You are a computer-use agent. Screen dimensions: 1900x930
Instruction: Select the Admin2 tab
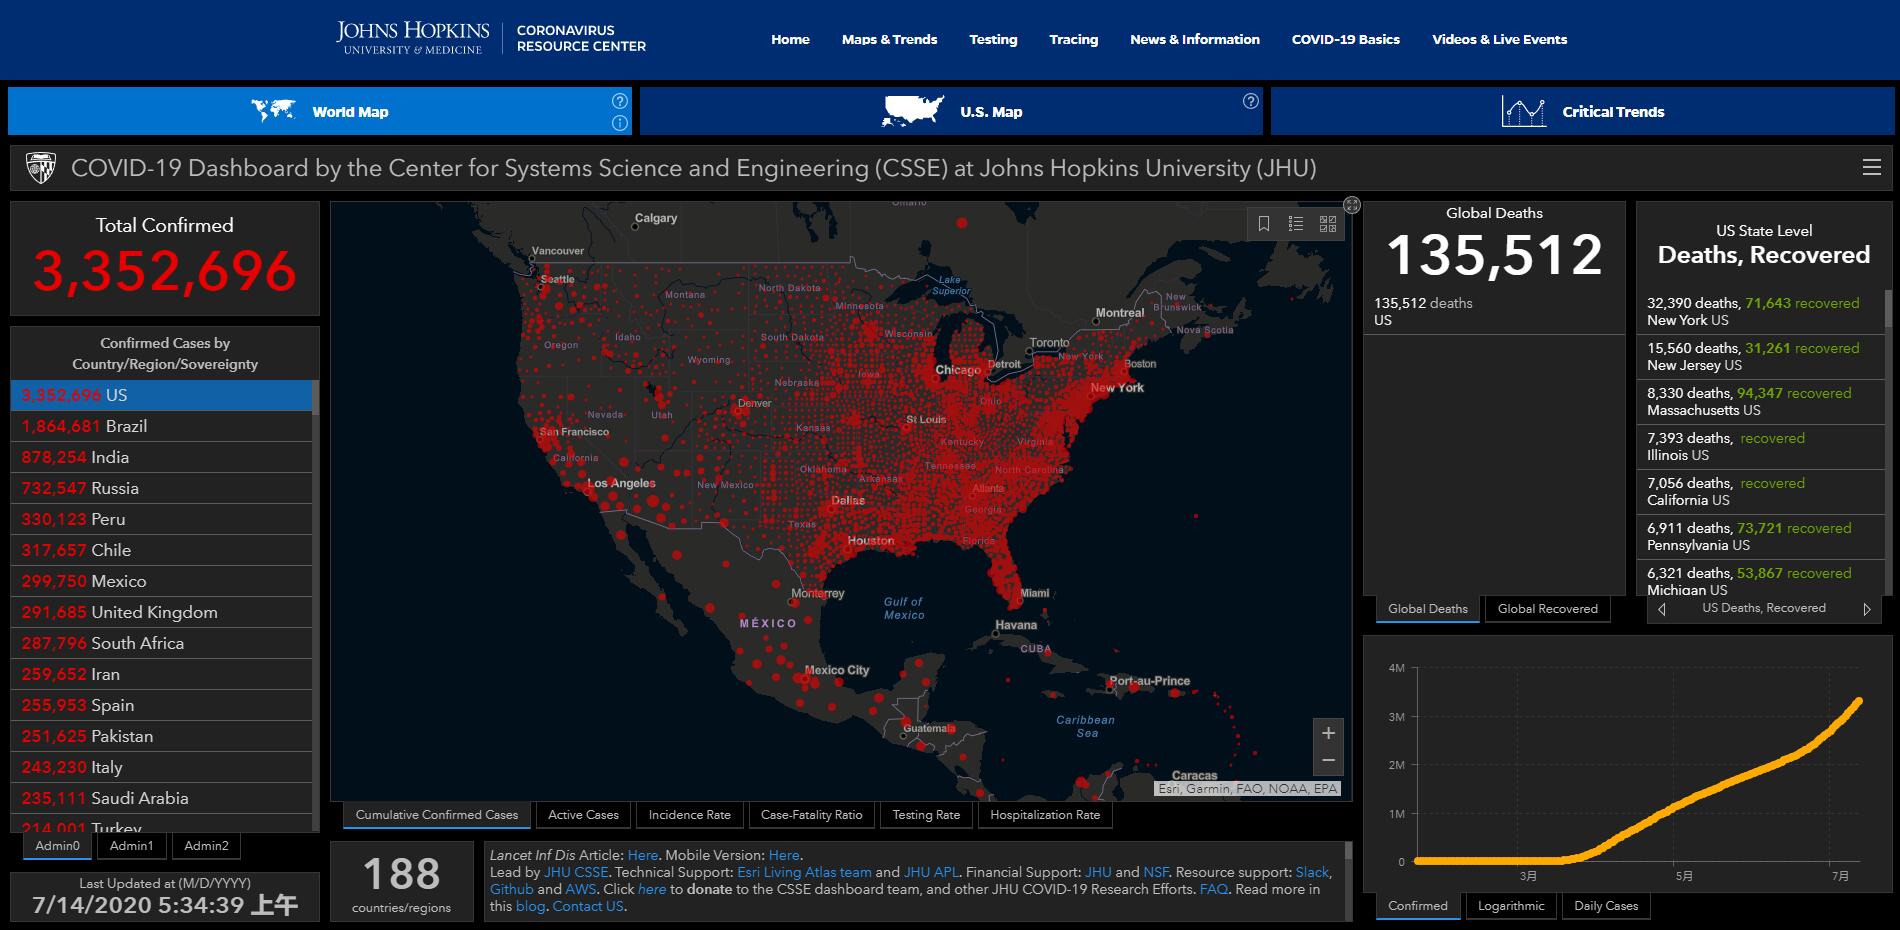click(x=207, y=846)
